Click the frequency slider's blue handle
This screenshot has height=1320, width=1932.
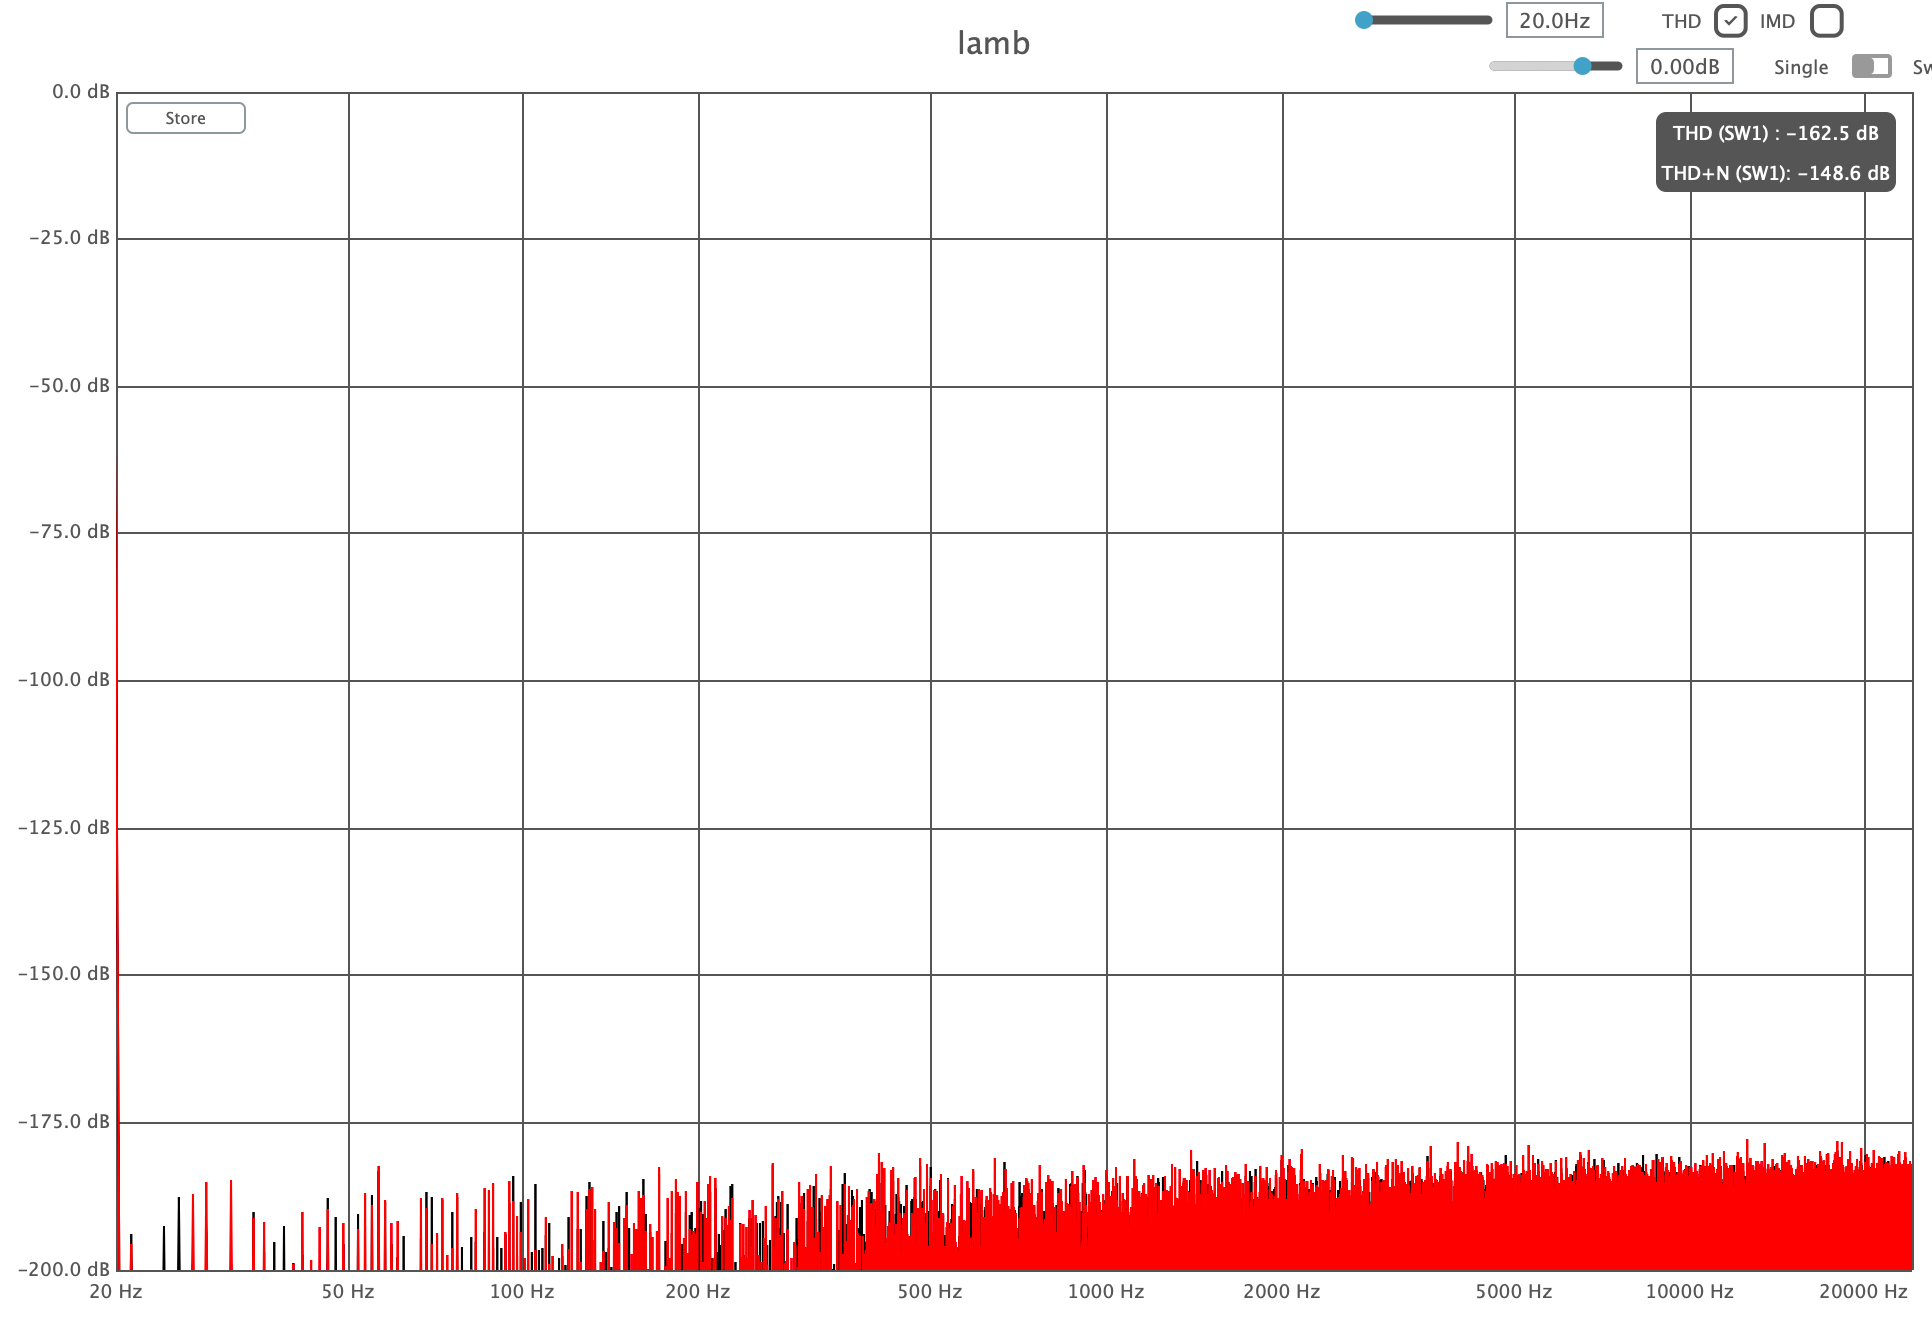(1364, 20)
